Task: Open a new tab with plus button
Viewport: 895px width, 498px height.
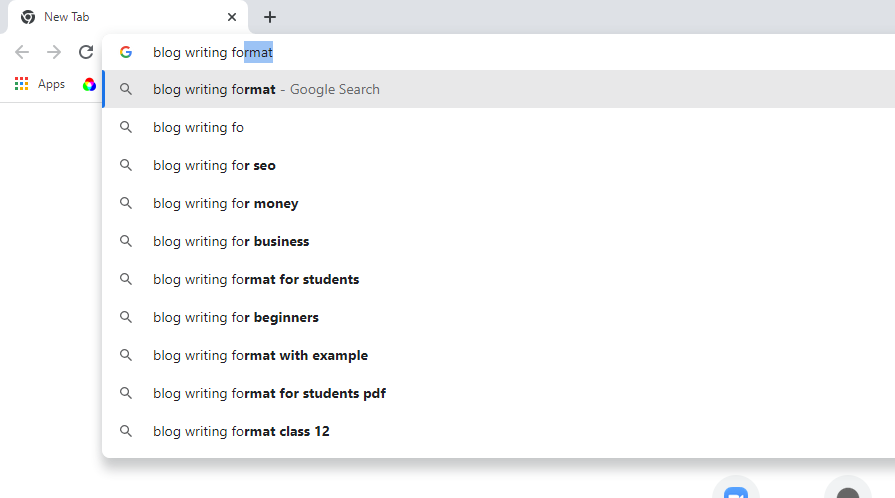Action: [x=270, y=17]
